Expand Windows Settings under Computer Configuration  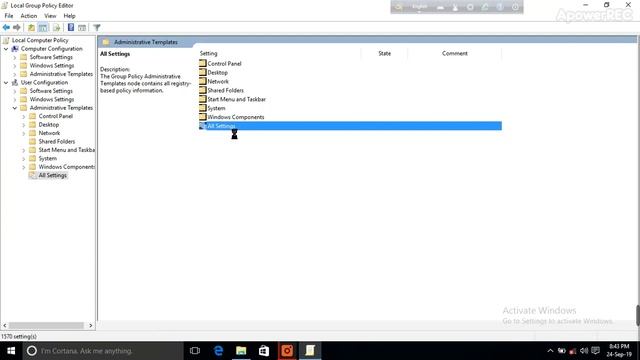pyautogui.click(x=15, y=66)
